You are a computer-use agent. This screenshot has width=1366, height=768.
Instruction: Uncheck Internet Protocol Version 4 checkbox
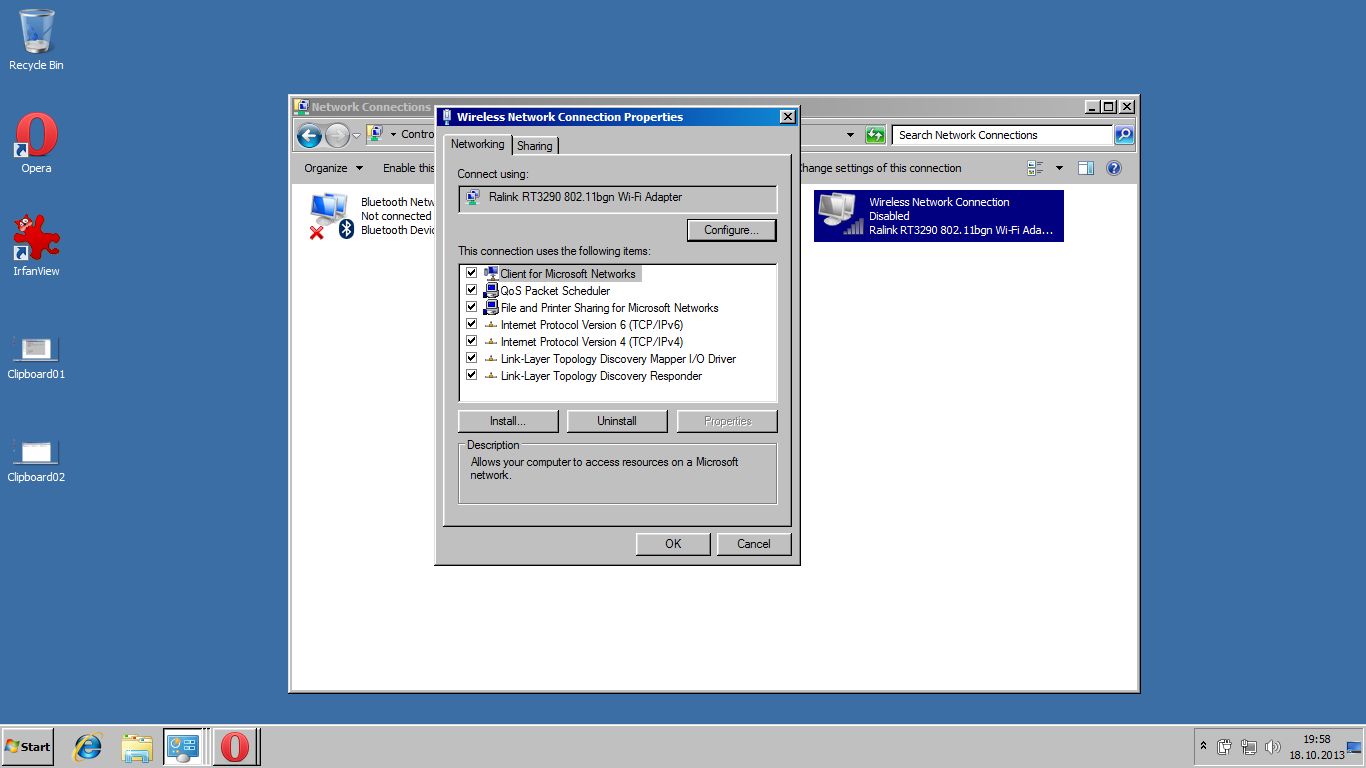tap(472, 341)
